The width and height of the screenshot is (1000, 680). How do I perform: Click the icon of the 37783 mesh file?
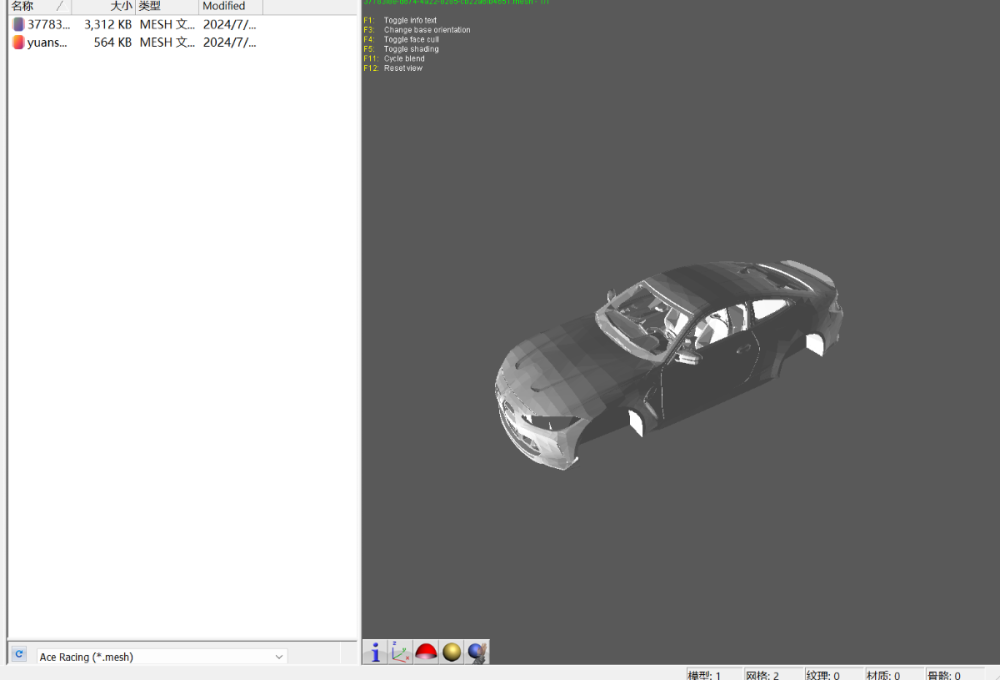18,24
